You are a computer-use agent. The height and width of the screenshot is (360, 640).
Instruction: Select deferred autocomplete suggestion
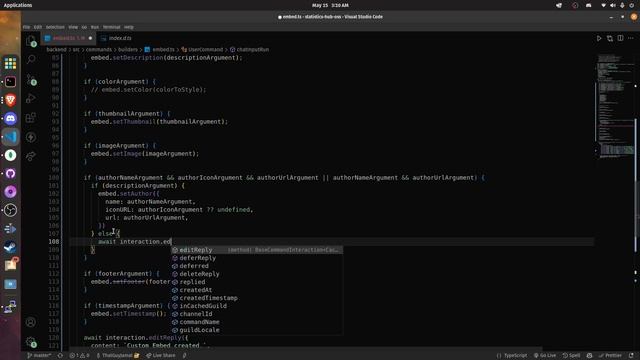pos(257,266)
